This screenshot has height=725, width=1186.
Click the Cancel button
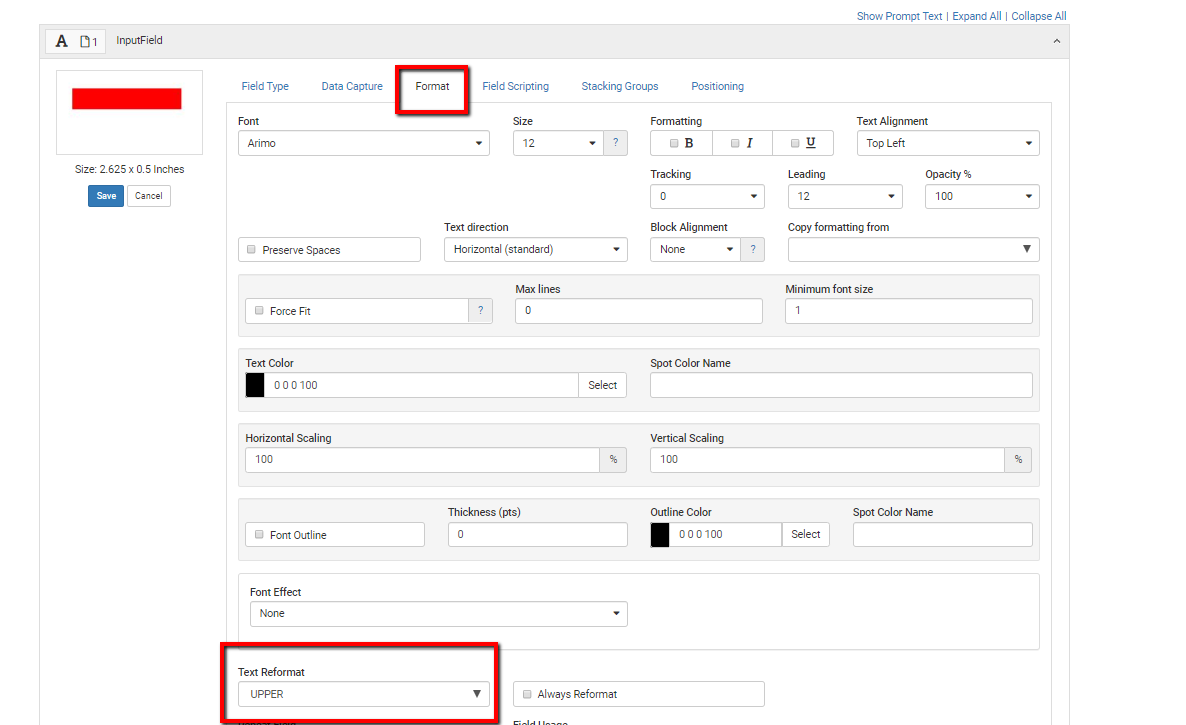(x=148, y=196)
